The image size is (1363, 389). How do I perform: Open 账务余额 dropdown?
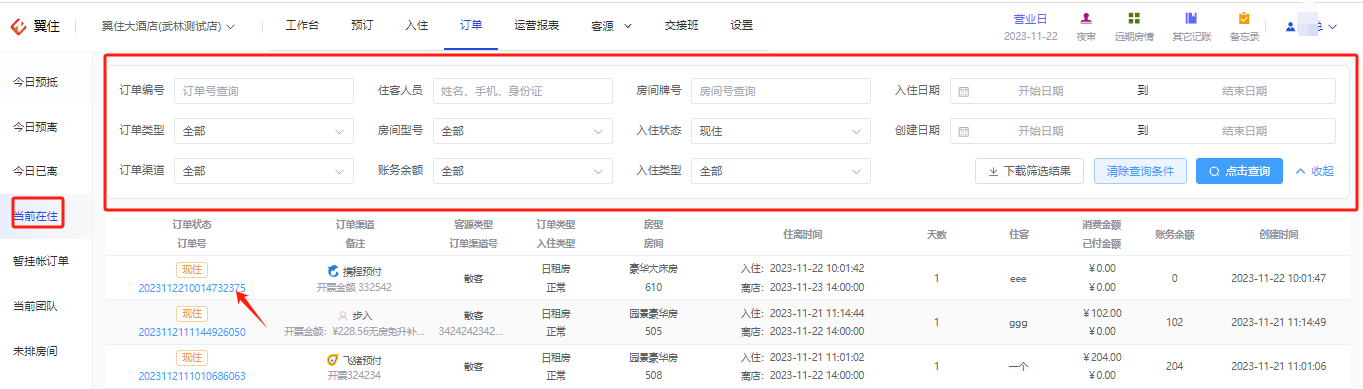[523, 171]
